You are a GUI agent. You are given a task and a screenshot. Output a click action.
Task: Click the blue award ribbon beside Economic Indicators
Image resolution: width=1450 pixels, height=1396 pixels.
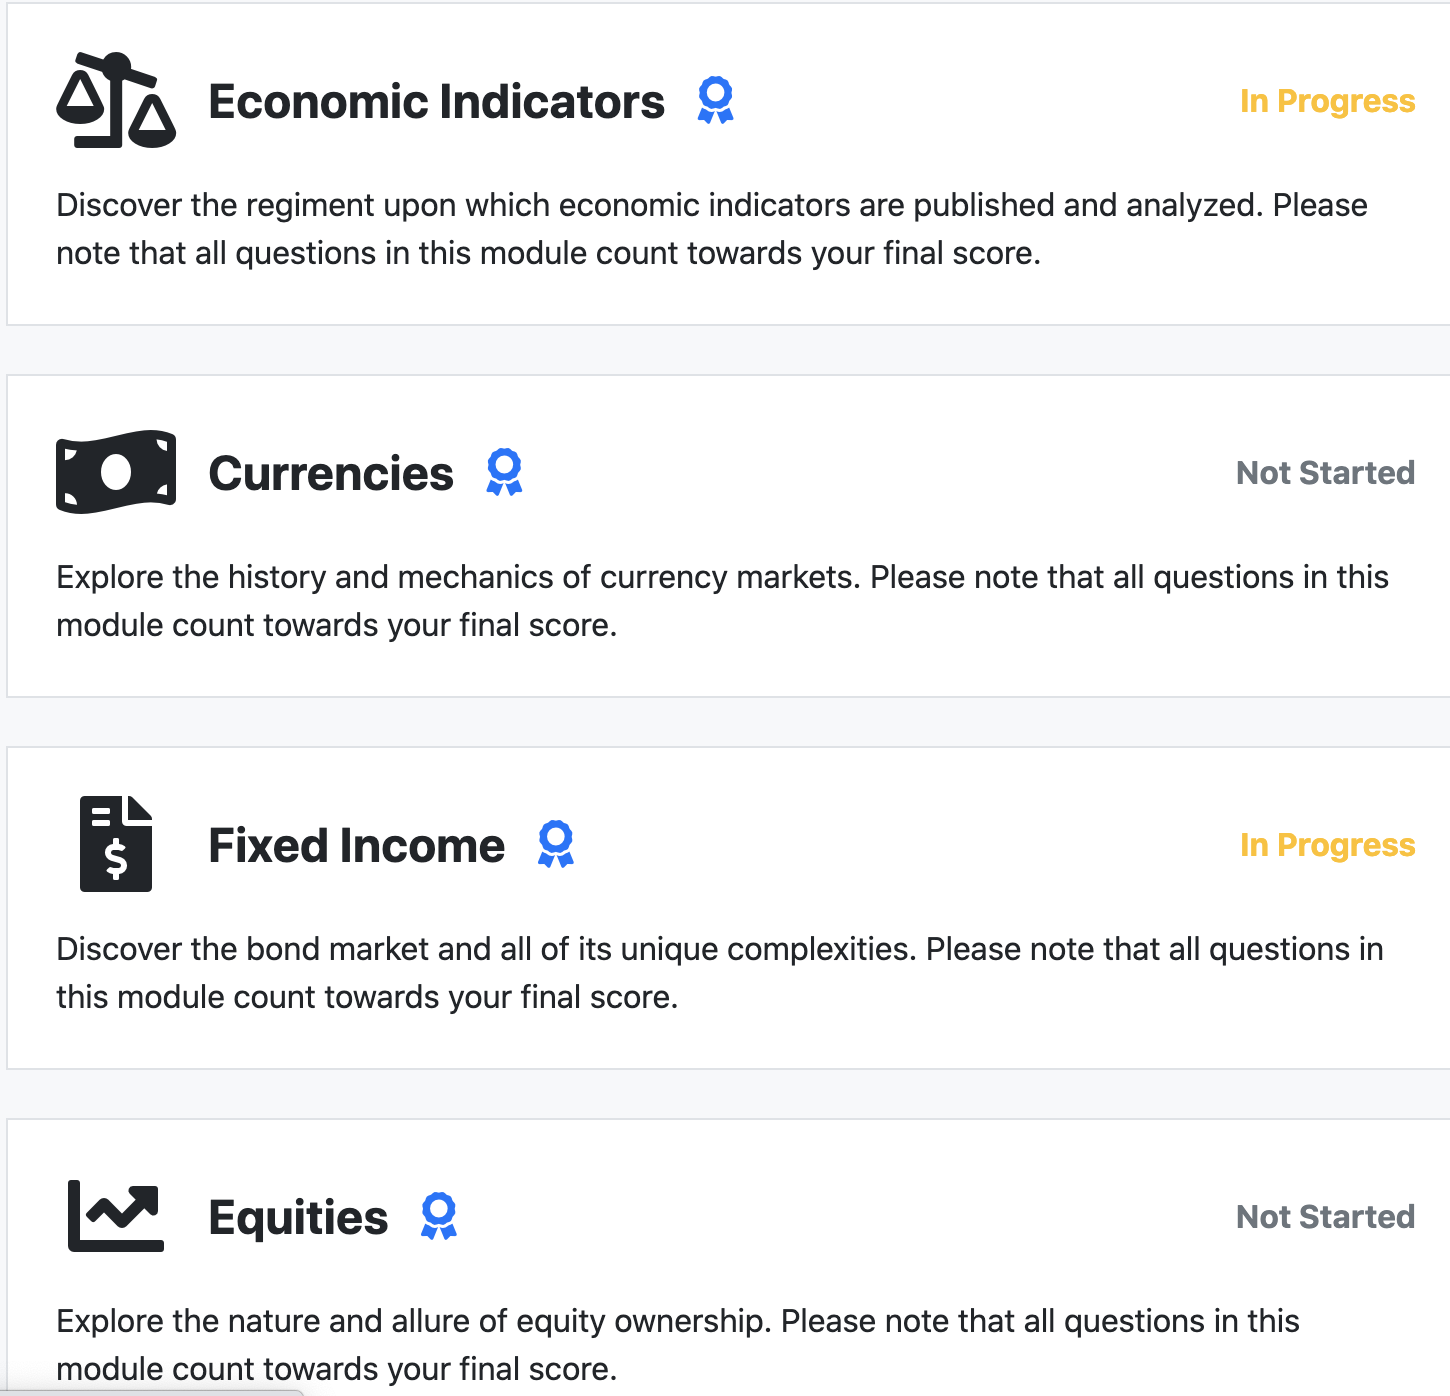coord(715,100)
